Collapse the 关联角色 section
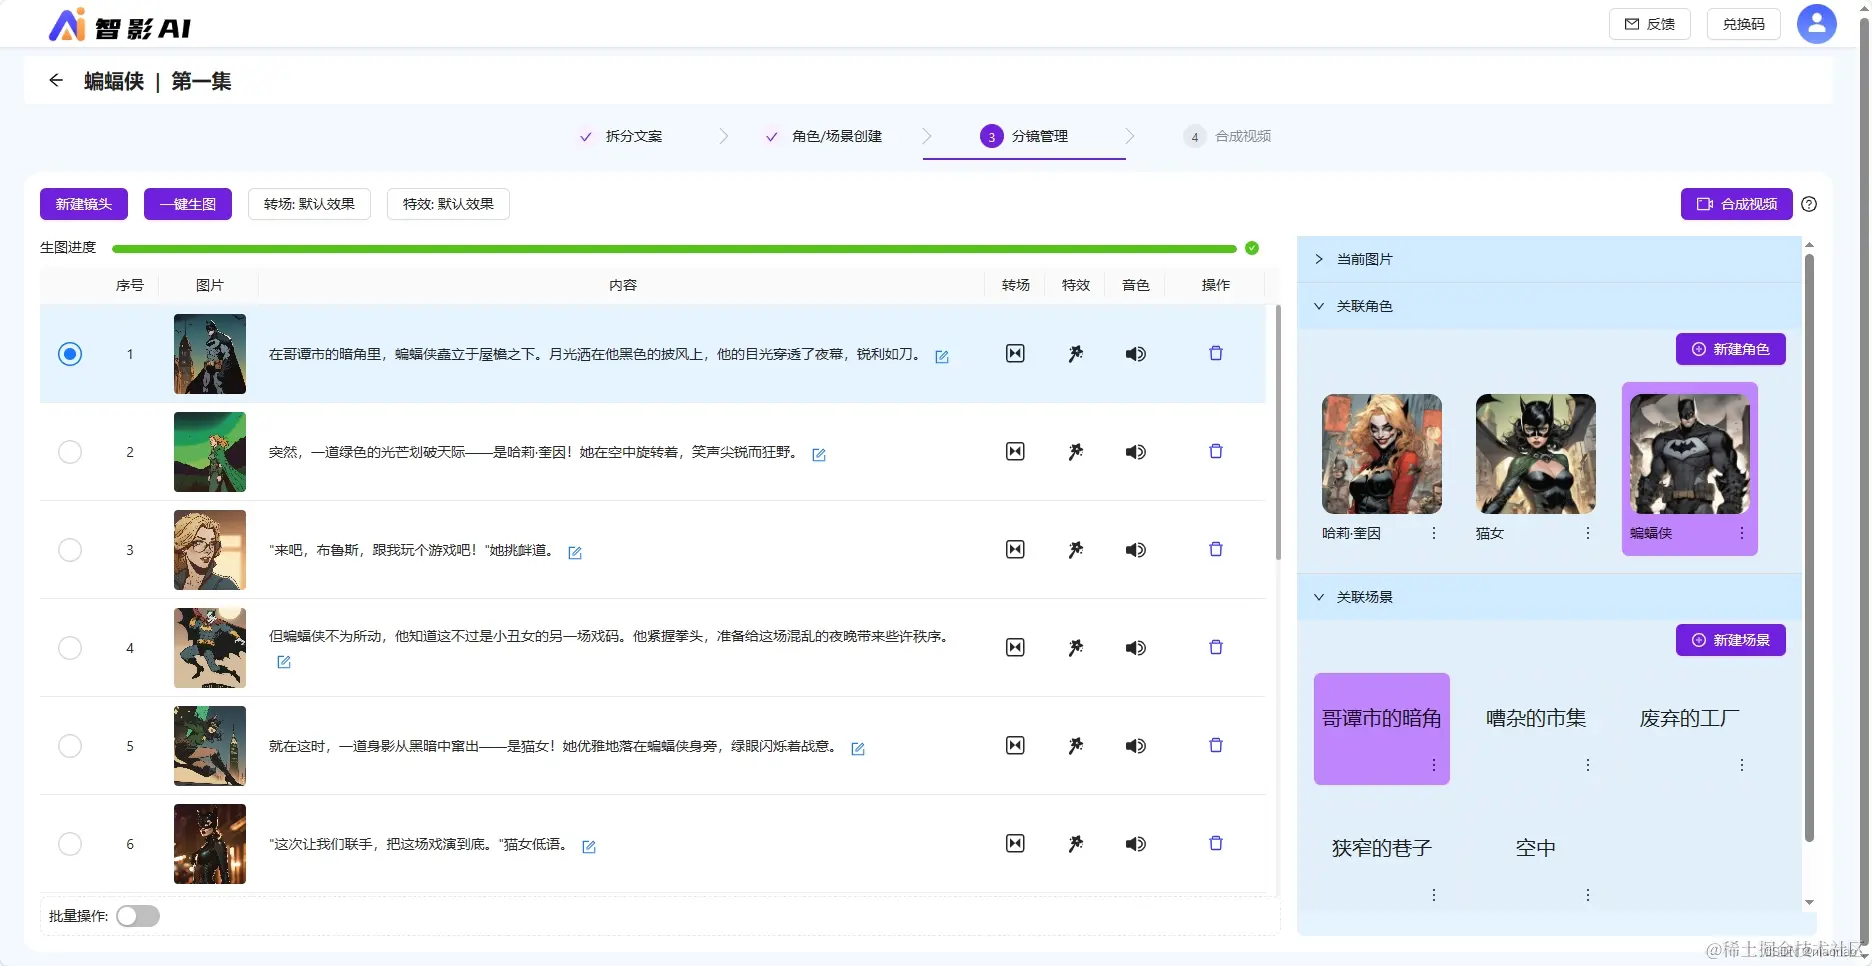Screen dimensions: 1872x966 1549,306
